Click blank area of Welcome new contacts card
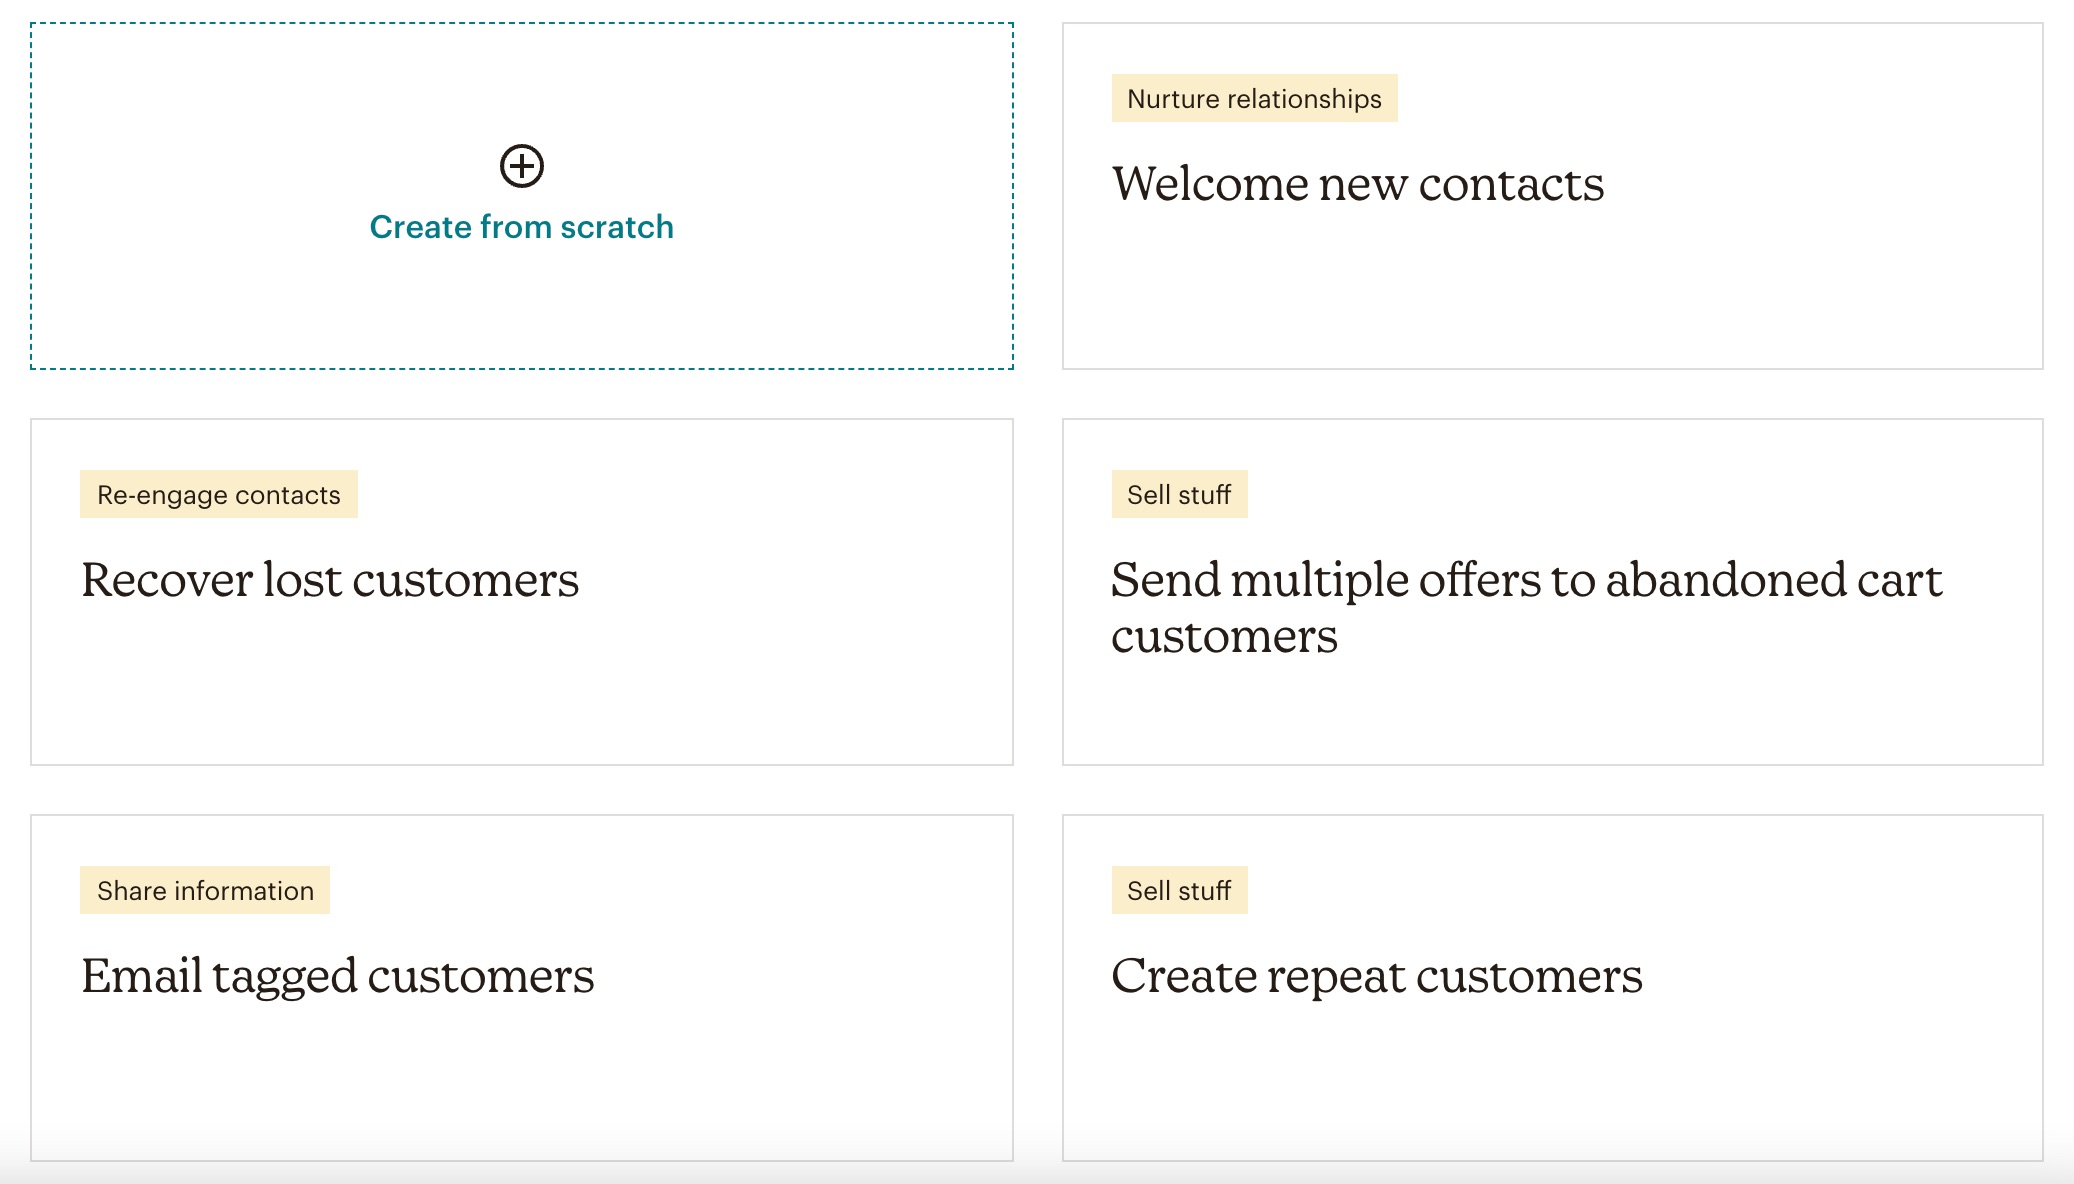 pos(1552,290)
